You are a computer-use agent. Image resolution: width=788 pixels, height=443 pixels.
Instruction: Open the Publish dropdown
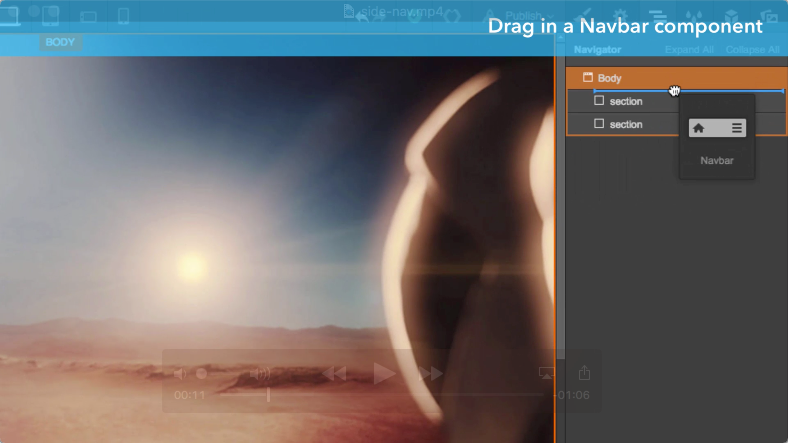(528, 16)
